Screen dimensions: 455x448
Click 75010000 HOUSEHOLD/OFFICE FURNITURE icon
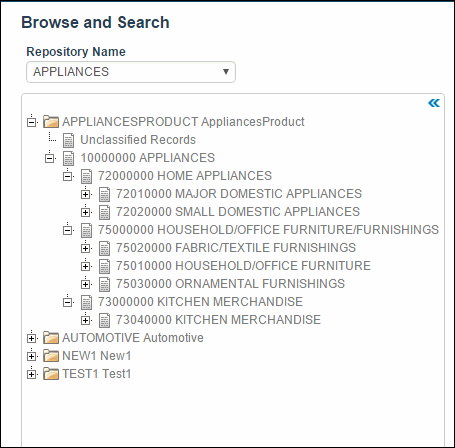[x=105, y=266]
